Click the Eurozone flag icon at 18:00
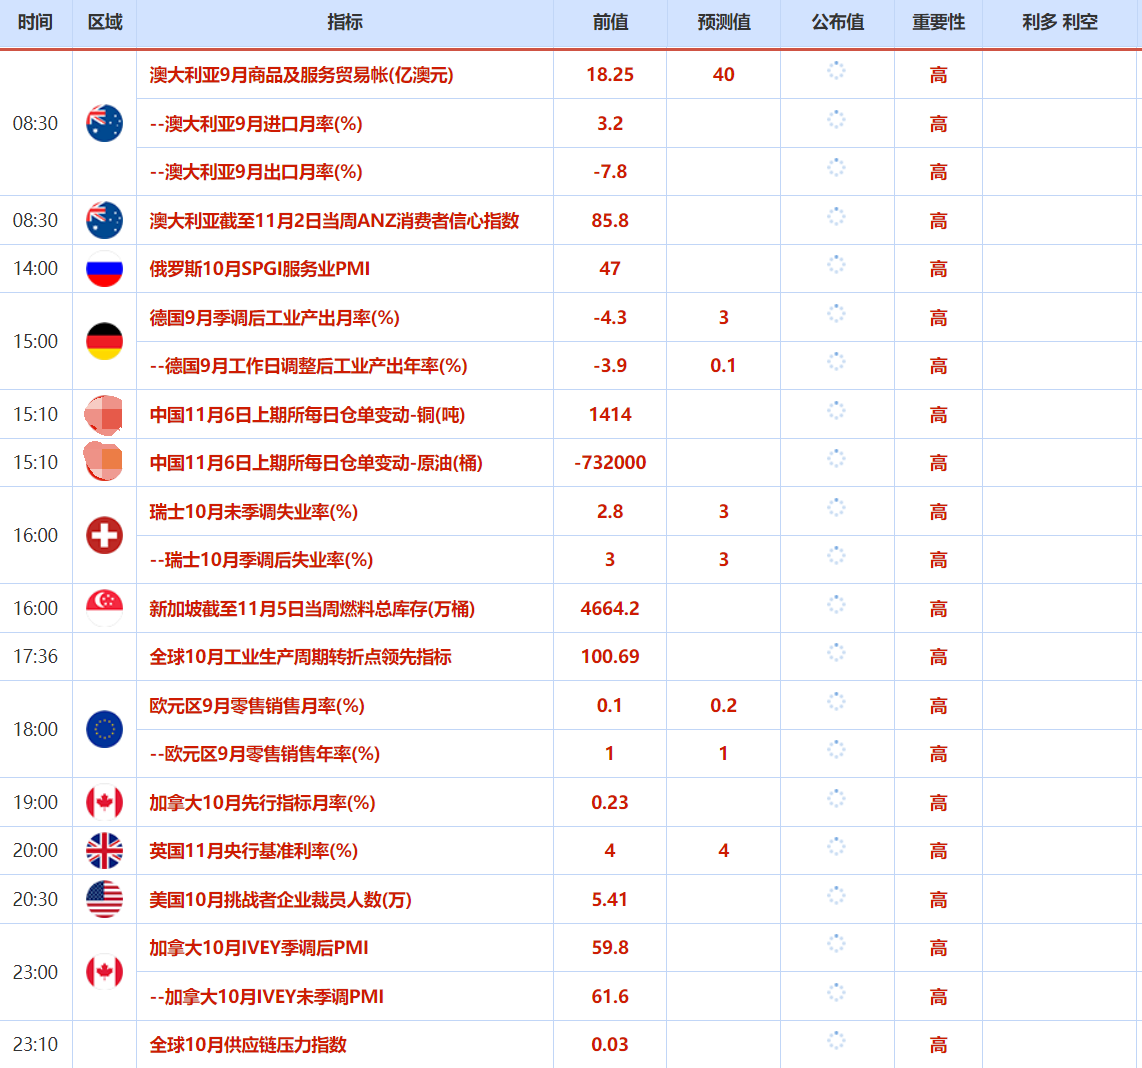This screenshot has width=1142, height=1068. click(104, 729)
